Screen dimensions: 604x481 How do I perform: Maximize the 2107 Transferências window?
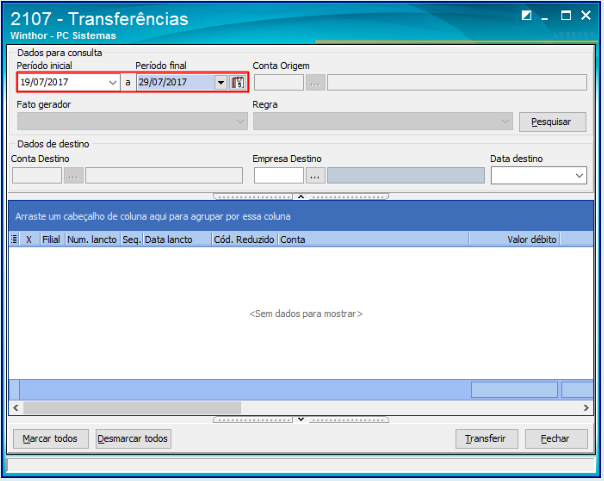pyautogui.click(x=565, y=15)
